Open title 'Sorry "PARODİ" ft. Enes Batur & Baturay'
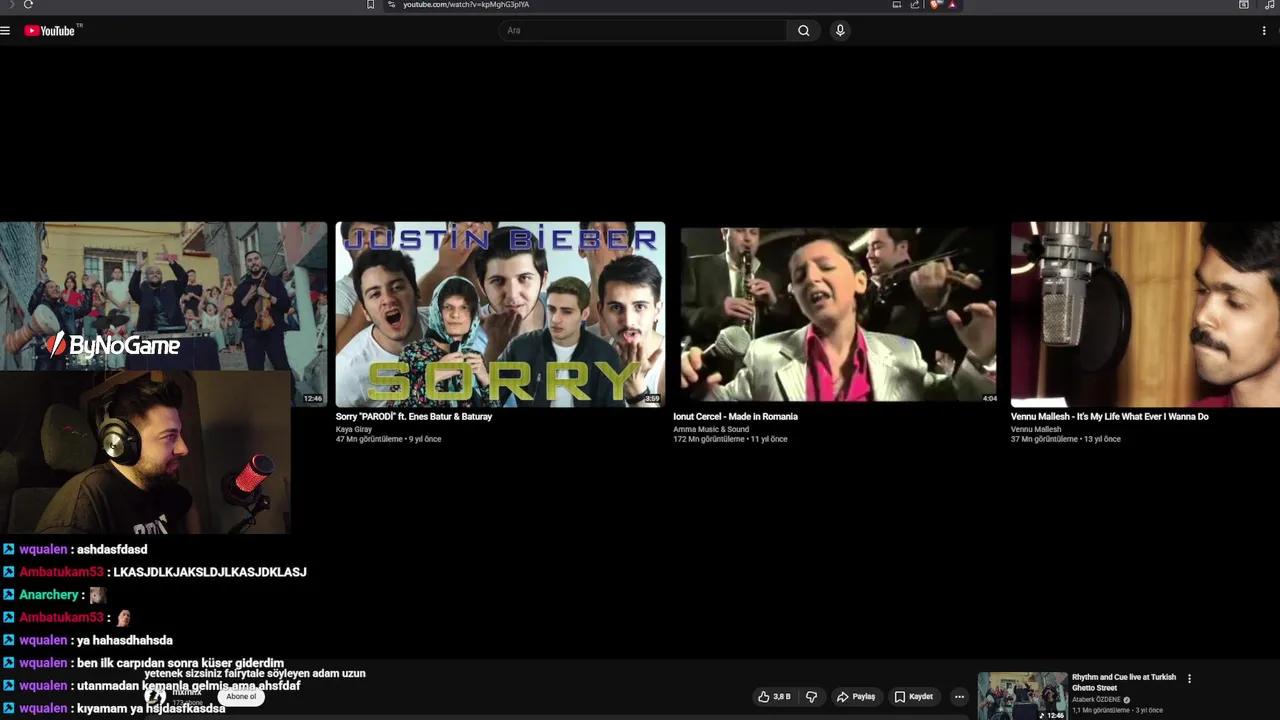The image size is (1280, 720). pyautogui.click(x=414, y=417)
